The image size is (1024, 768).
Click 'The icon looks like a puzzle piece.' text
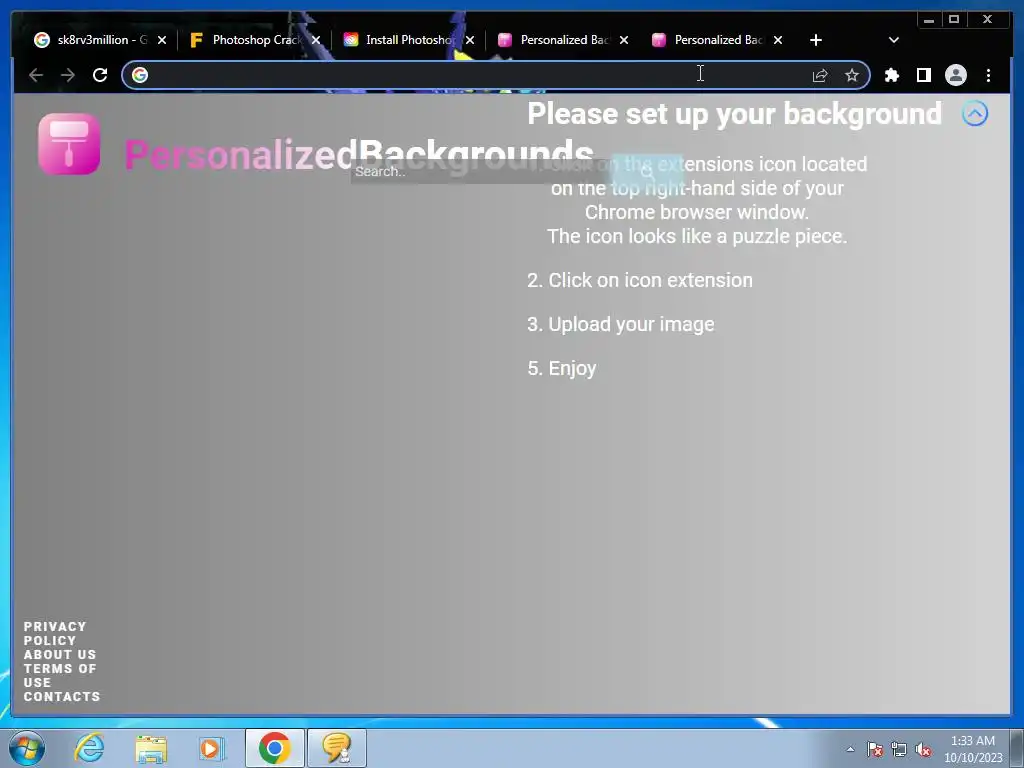(x=697, y=236)
